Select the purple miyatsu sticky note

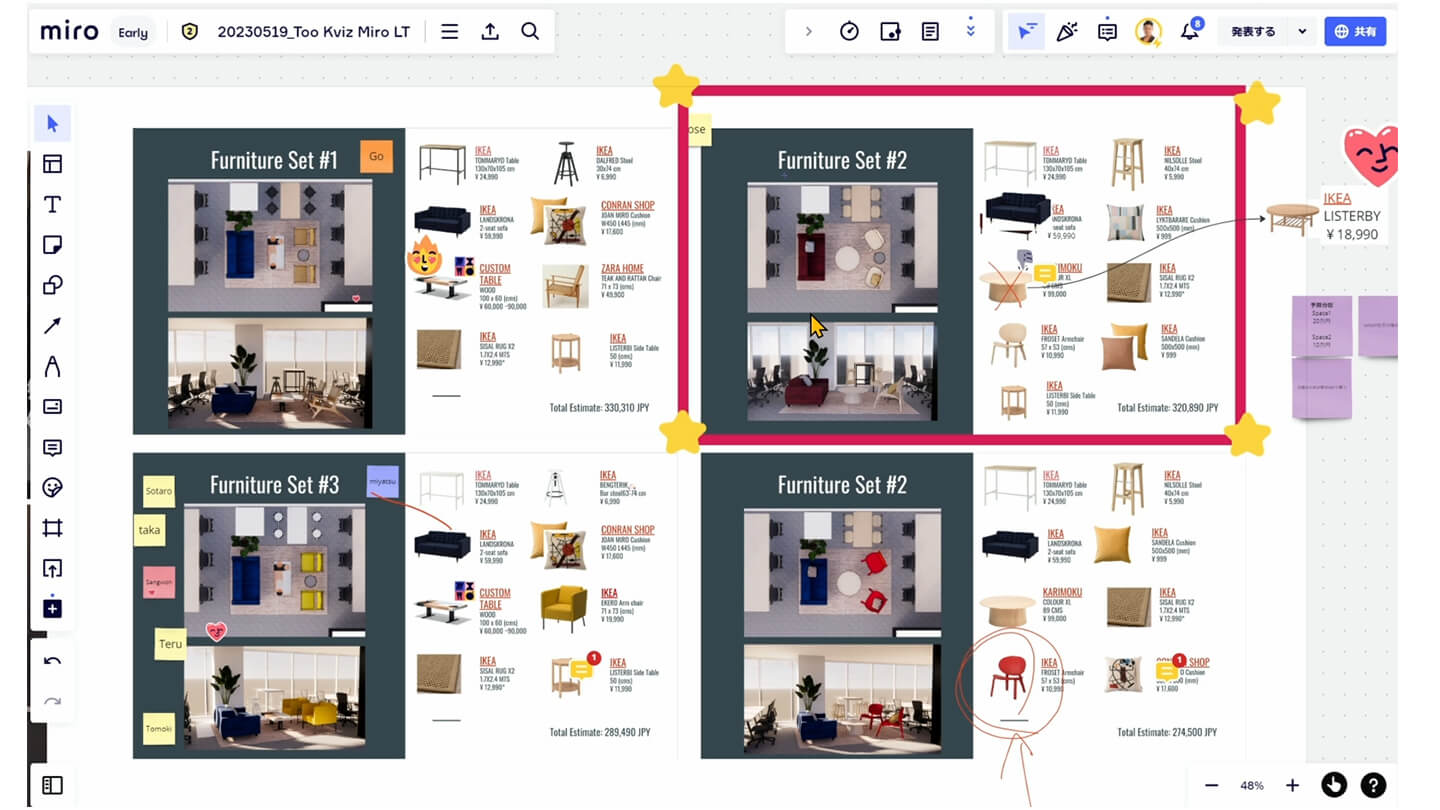383,481
